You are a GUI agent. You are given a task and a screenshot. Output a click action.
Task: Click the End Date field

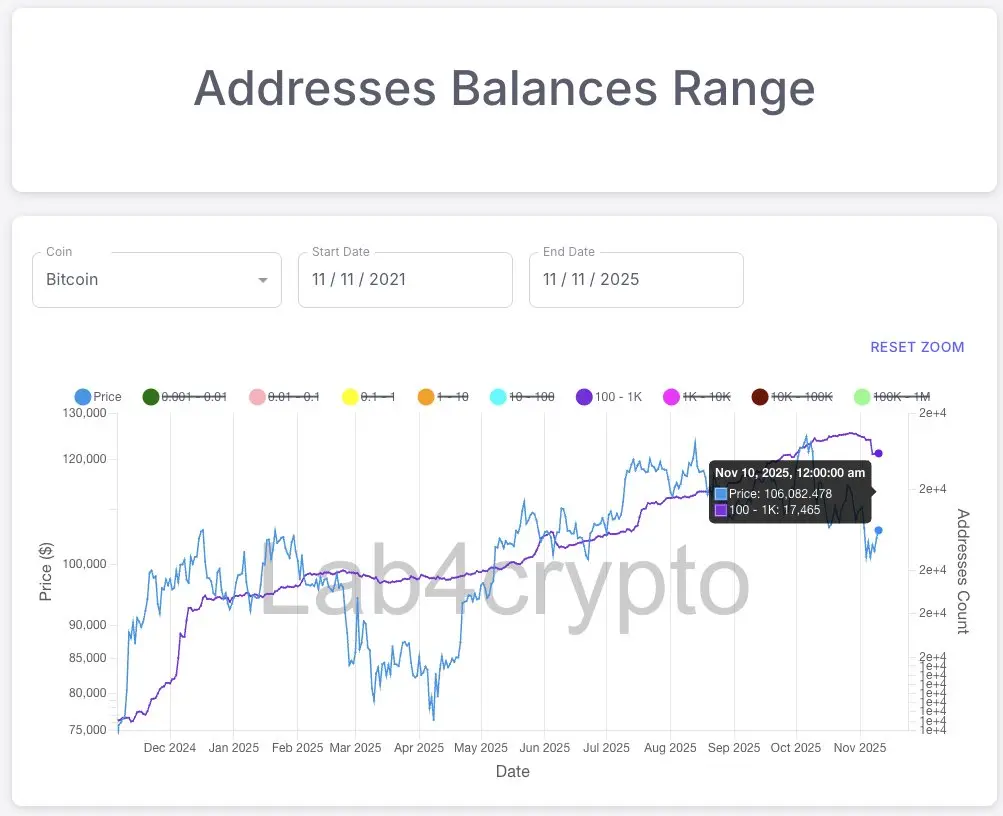click(x=636, y=280)
